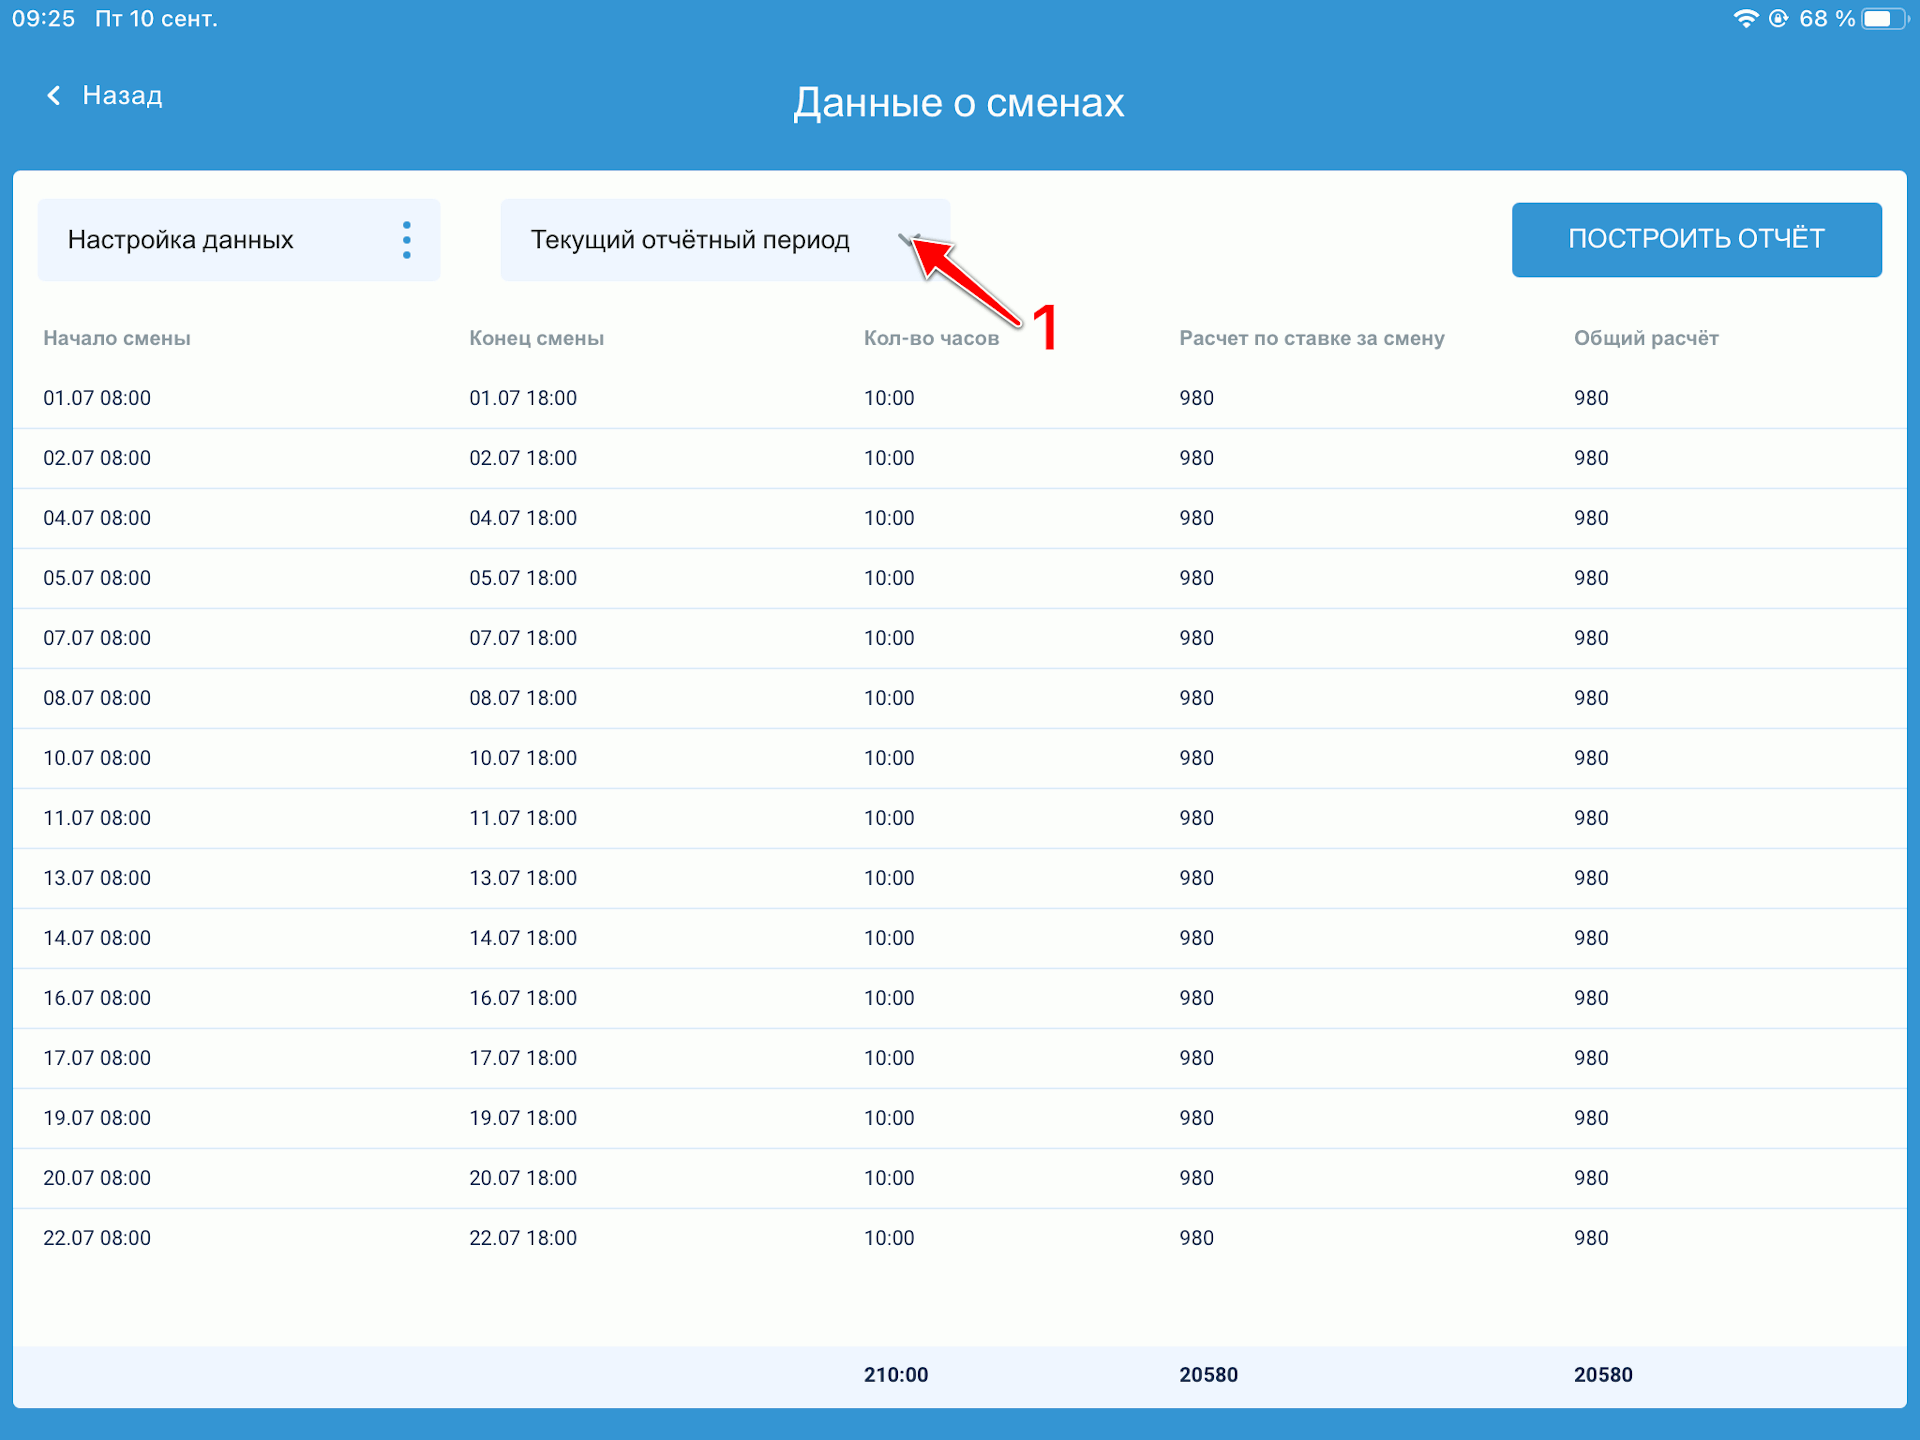
Task: Select the shift row starting 01.07 08:00
Action: [x=960, y=398]
